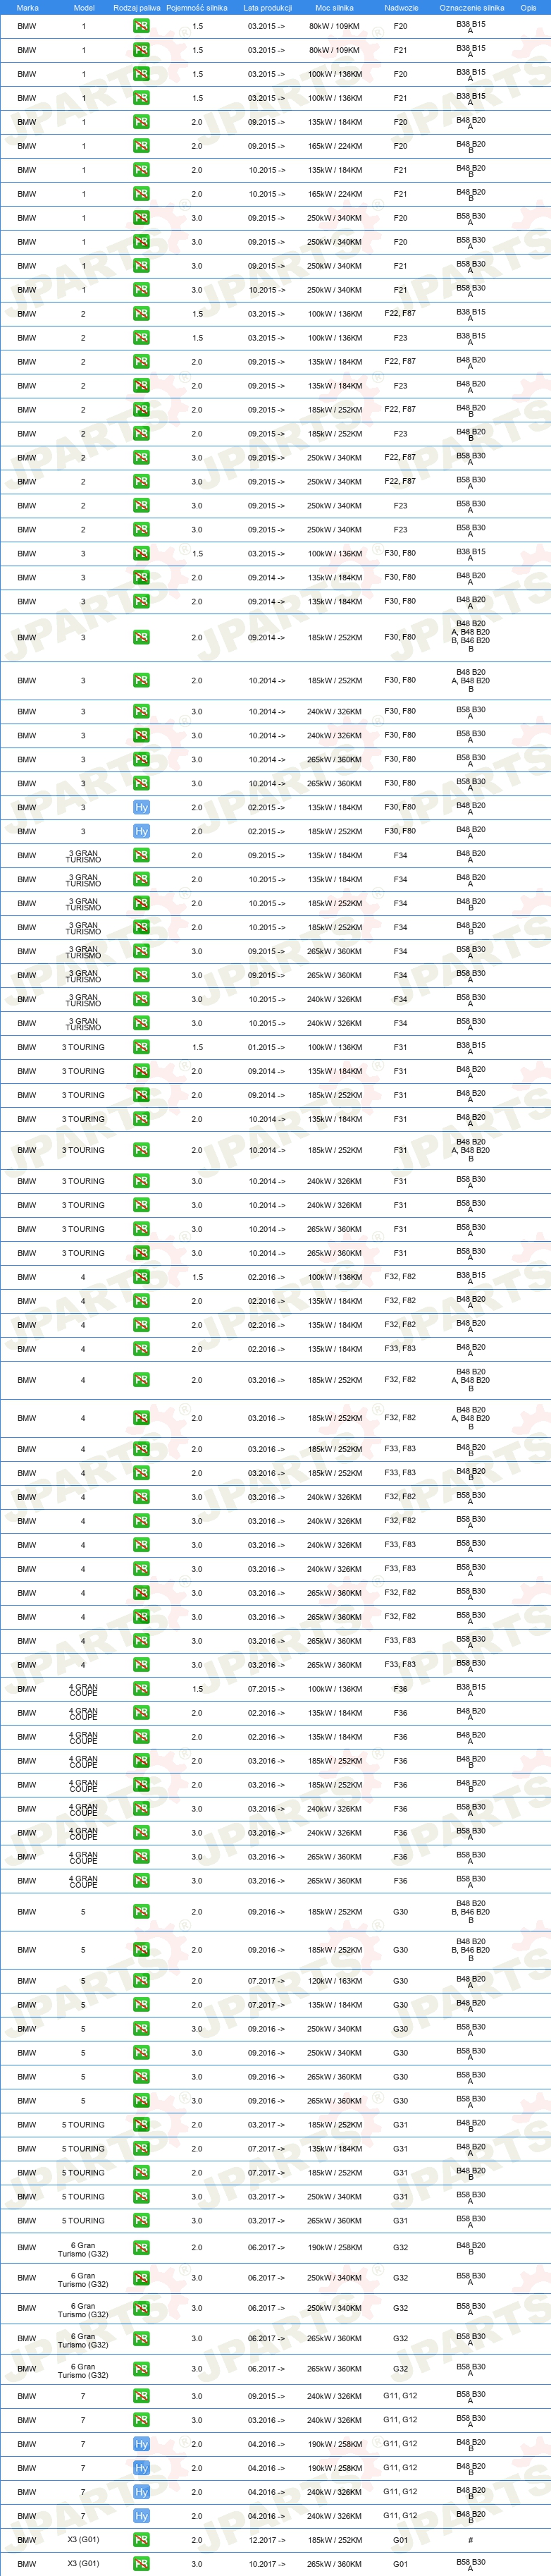
Task: Click X3 (G01) model cell in 3.0 row
Action: click(x=83, y=2564)
